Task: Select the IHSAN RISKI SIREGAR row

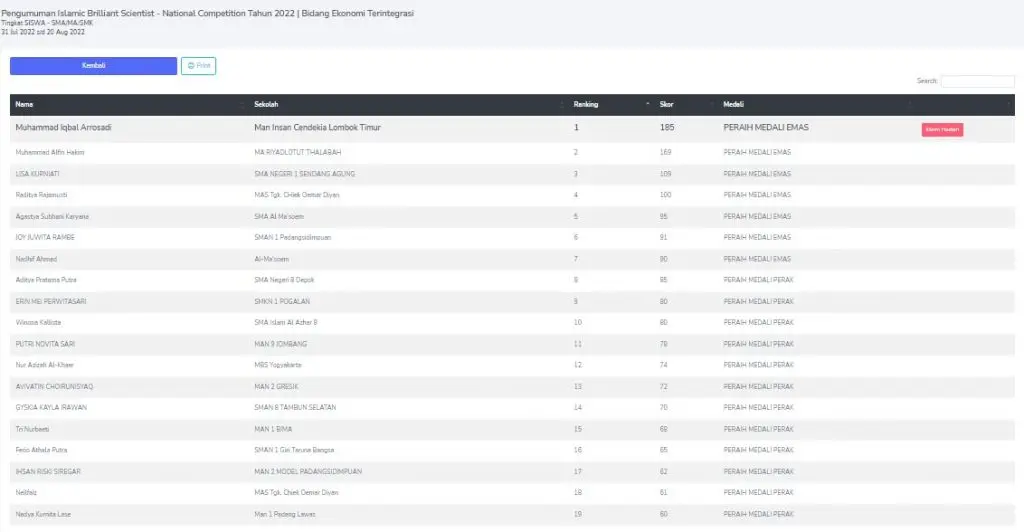Action: [47, 471]
